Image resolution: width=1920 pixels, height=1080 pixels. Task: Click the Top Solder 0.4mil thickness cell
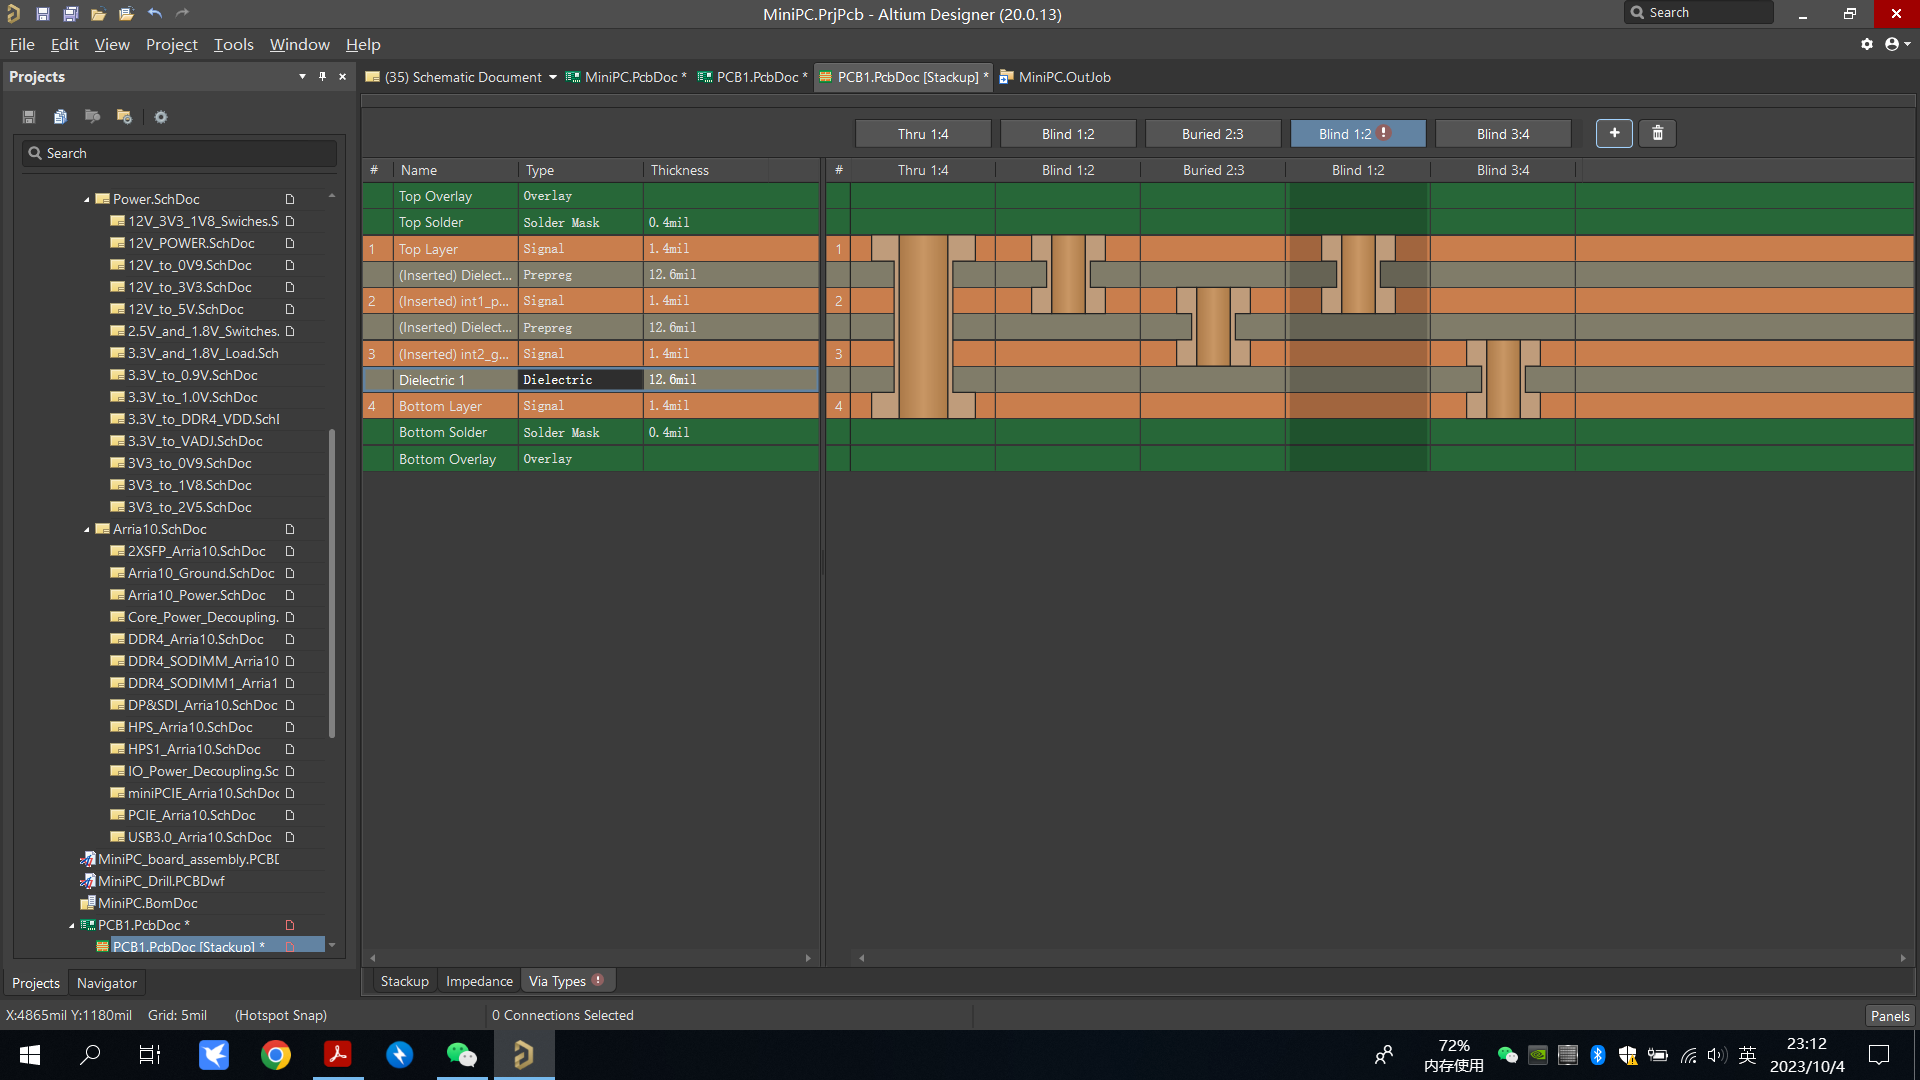[x=730, y=222]
